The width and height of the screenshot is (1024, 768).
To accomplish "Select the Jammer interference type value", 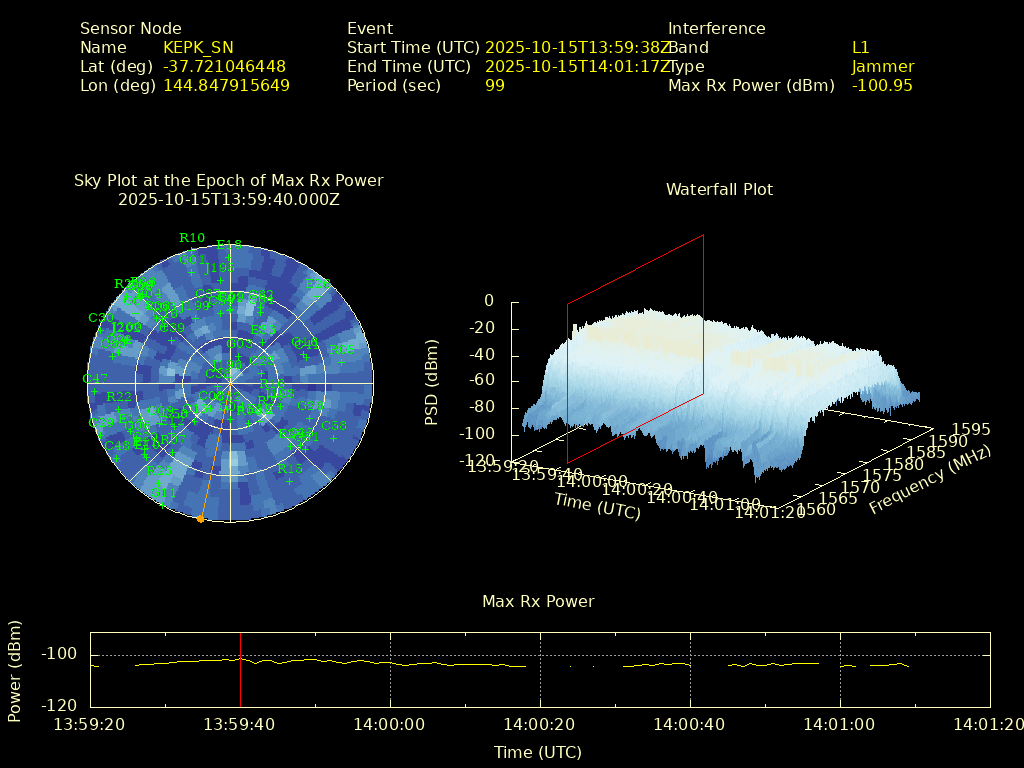I will (882, 66).
